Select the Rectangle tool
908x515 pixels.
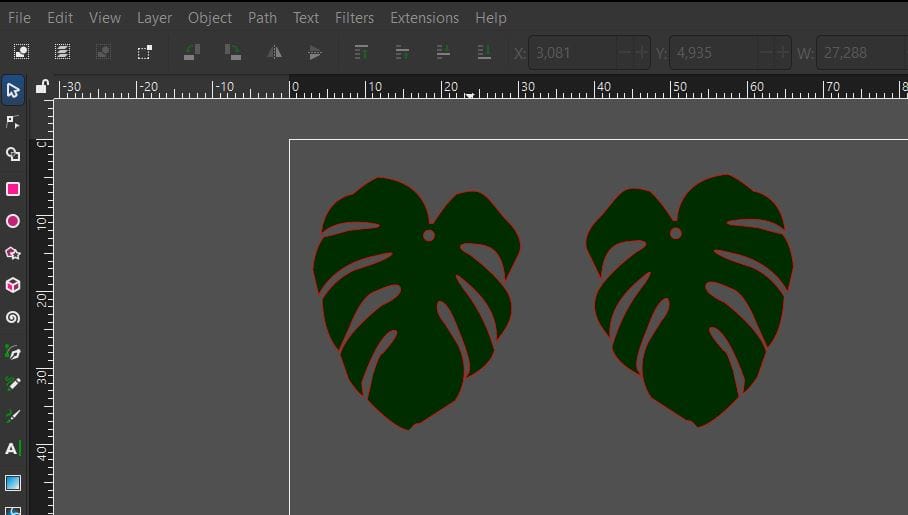[x=13, y=189]
